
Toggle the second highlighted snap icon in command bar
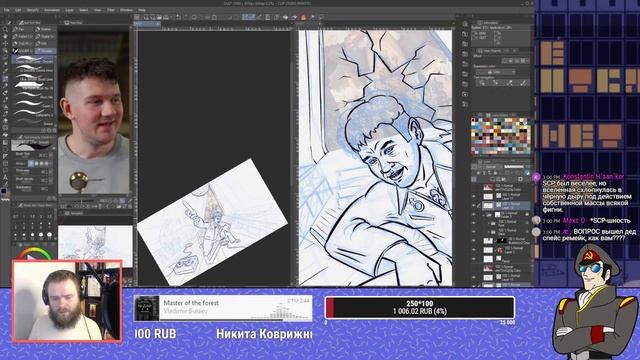[x=252, y=17]
